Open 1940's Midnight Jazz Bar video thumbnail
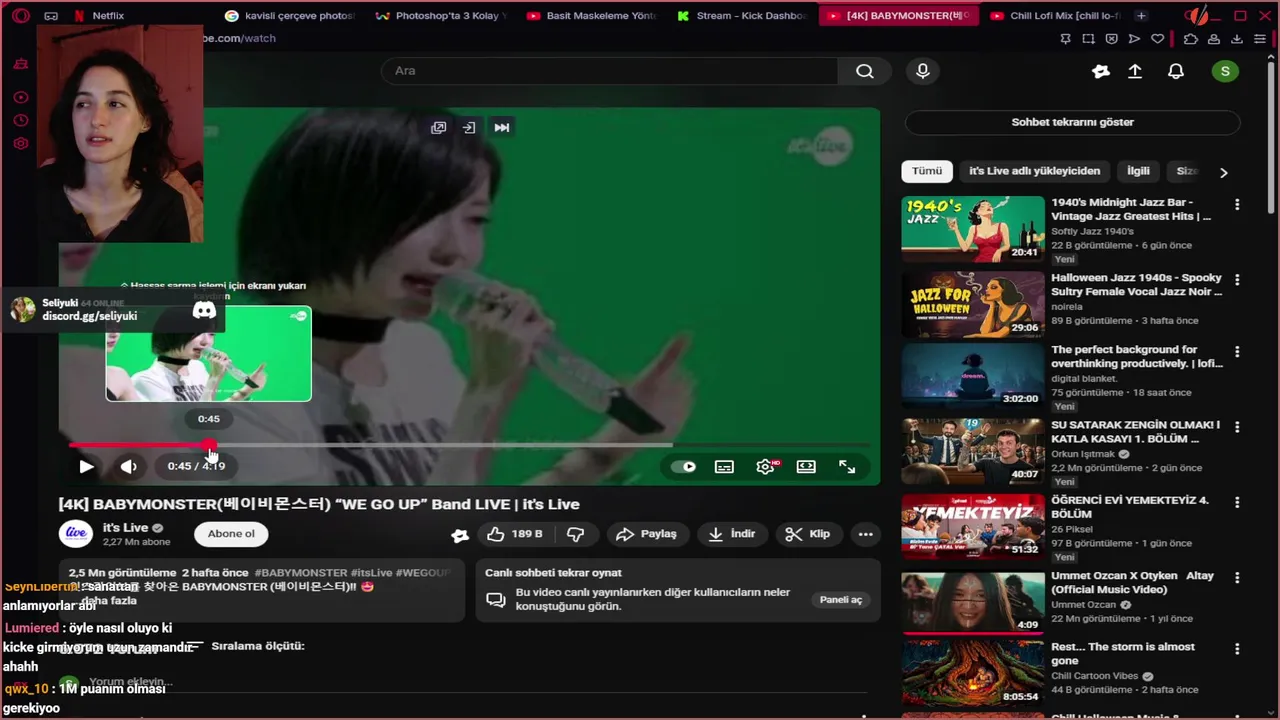The height and width of the screenshot is (720, 1280). coord(973,229)
